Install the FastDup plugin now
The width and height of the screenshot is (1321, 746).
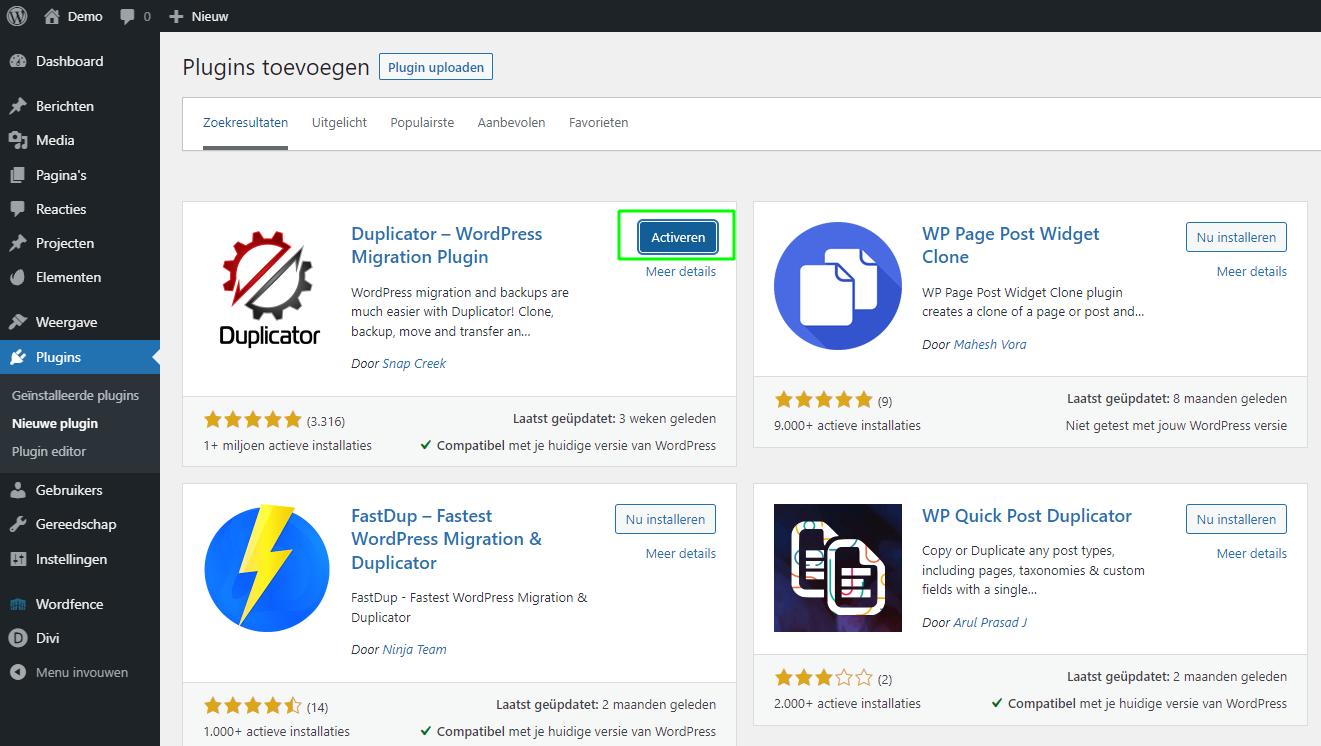pos(665,519)
